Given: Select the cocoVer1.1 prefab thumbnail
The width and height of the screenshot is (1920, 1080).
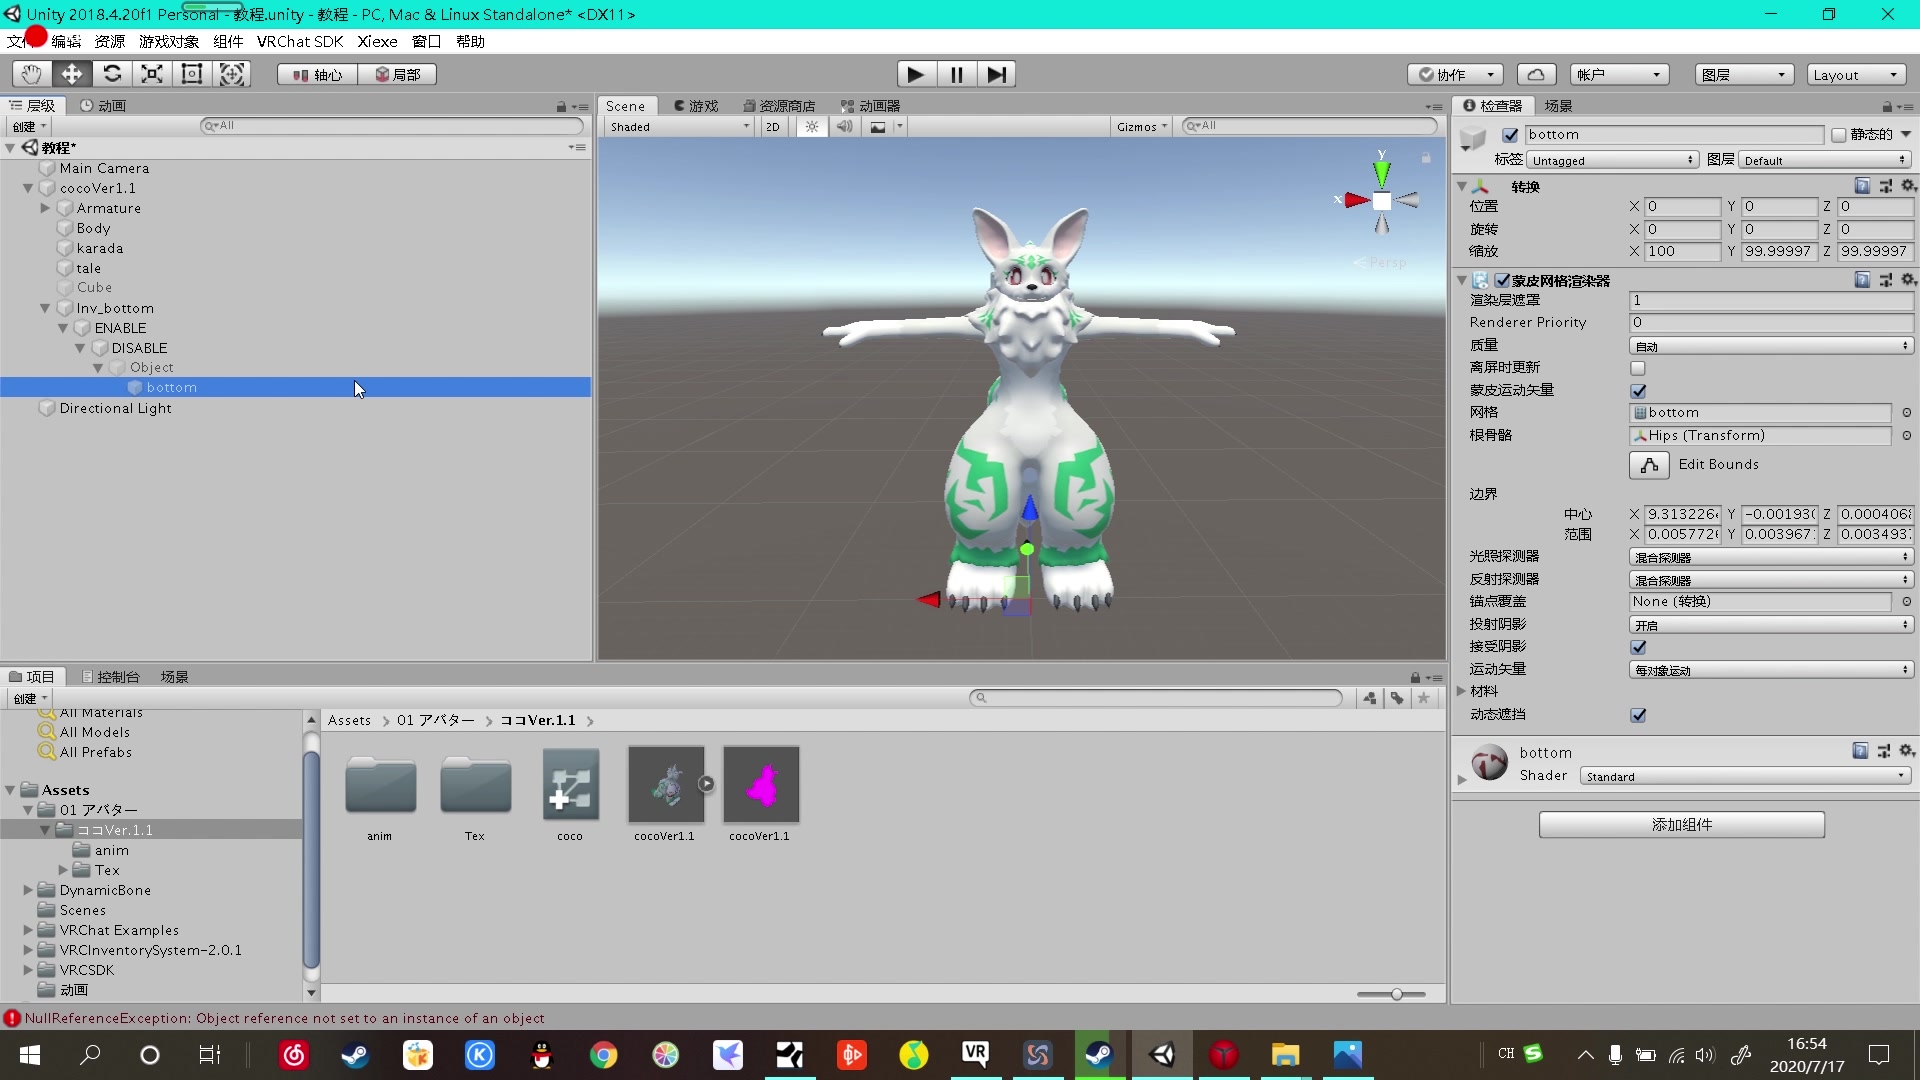Looking at the screenshot, I should point(759,785).
